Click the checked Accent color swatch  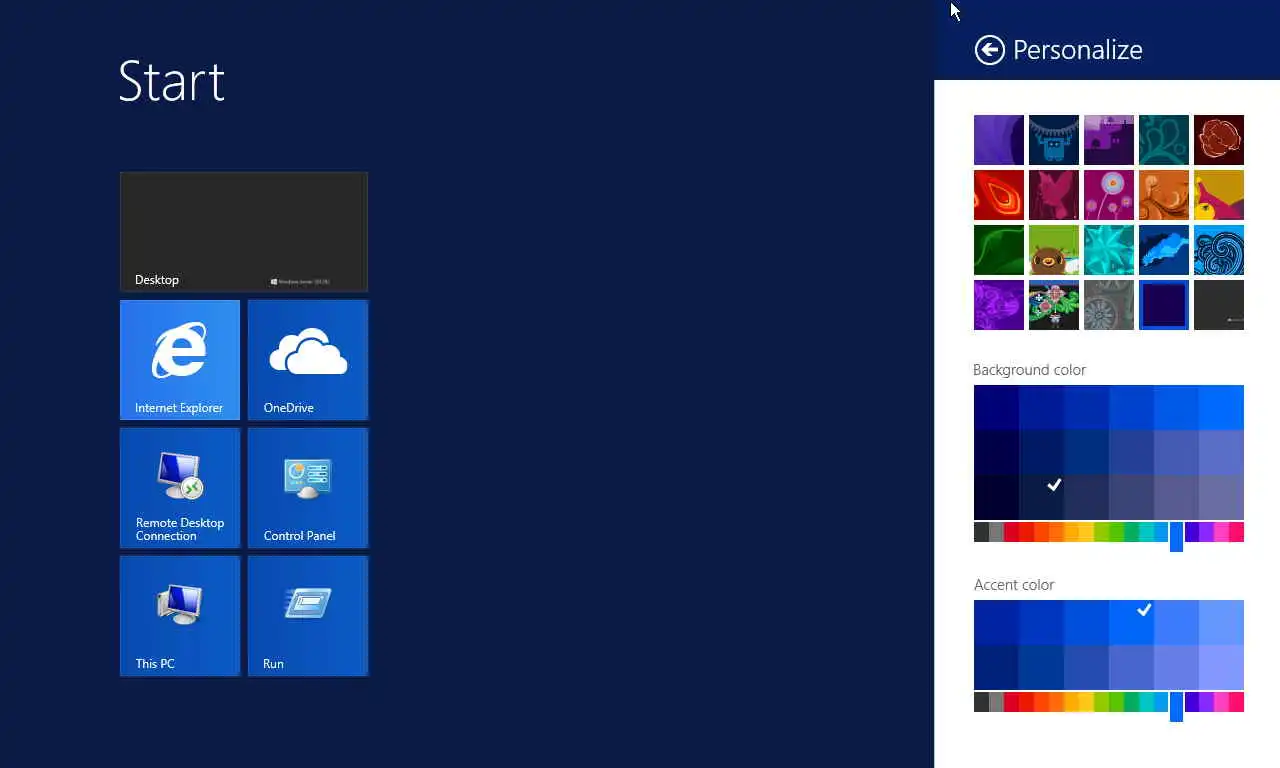click(x=1131, y=622)
